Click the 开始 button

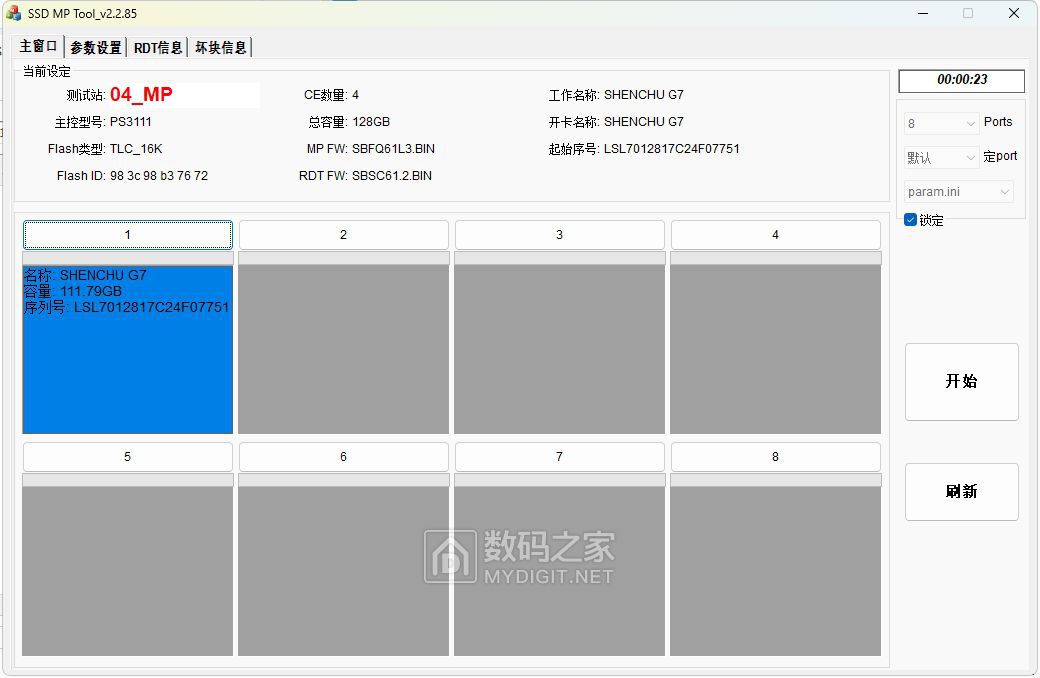961,381
